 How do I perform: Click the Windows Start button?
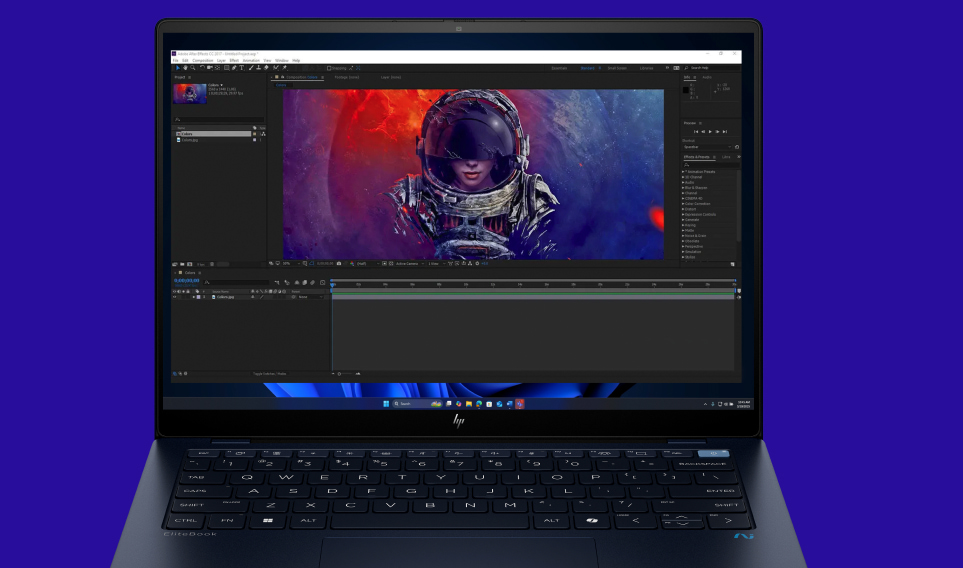(385, 404)
